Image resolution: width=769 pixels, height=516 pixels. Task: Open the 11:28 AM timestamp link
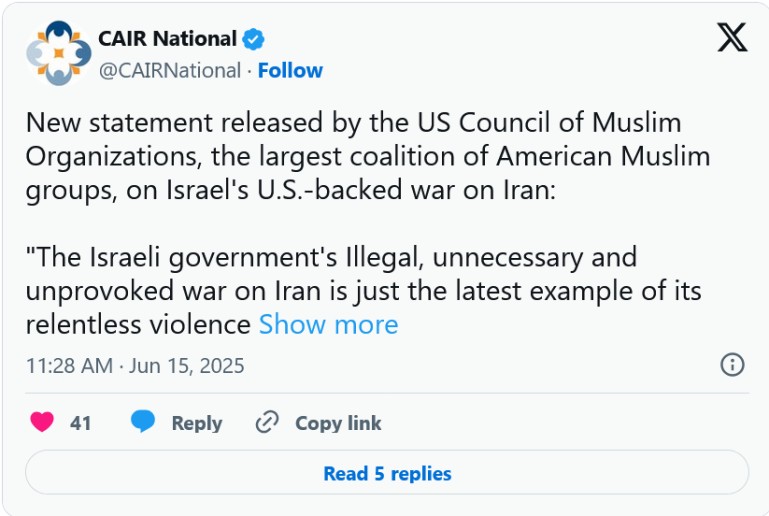coord(69,366)
